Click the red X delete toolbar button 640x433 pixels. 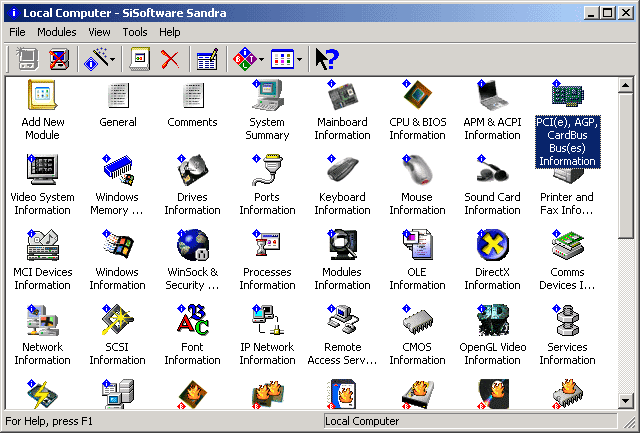pyautogui.click(x=170, y=59)
